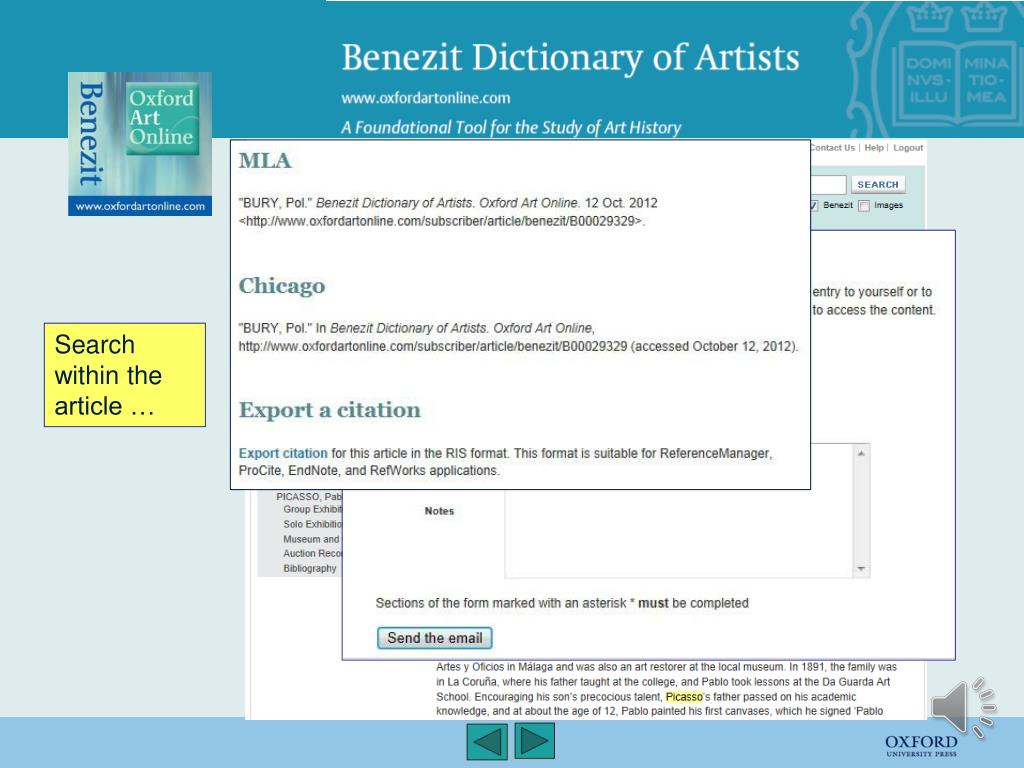1024x768 pixels.
Task: Click the MLA heading
Action: [x=264, y=161]
